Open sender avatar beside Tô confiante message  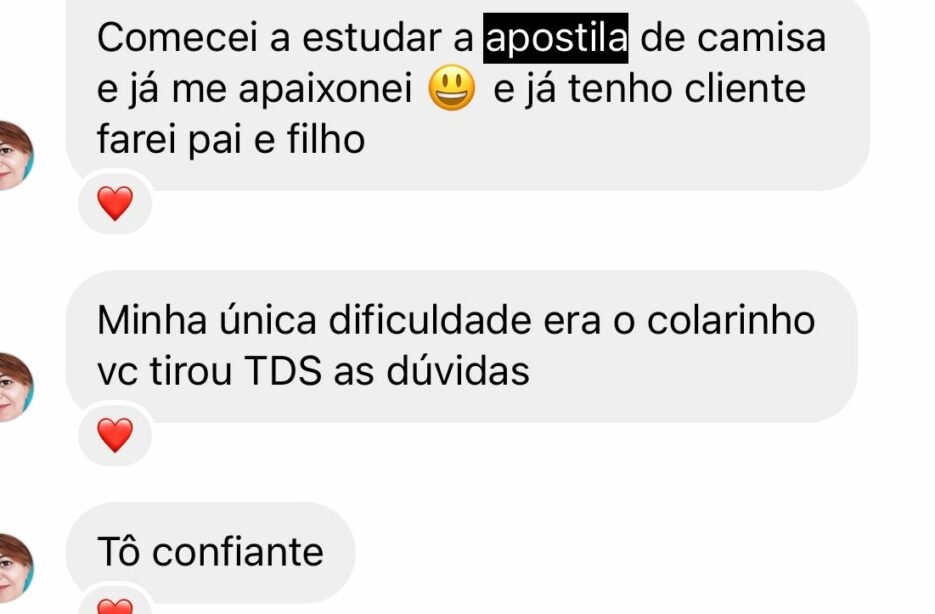coord(15,568)
